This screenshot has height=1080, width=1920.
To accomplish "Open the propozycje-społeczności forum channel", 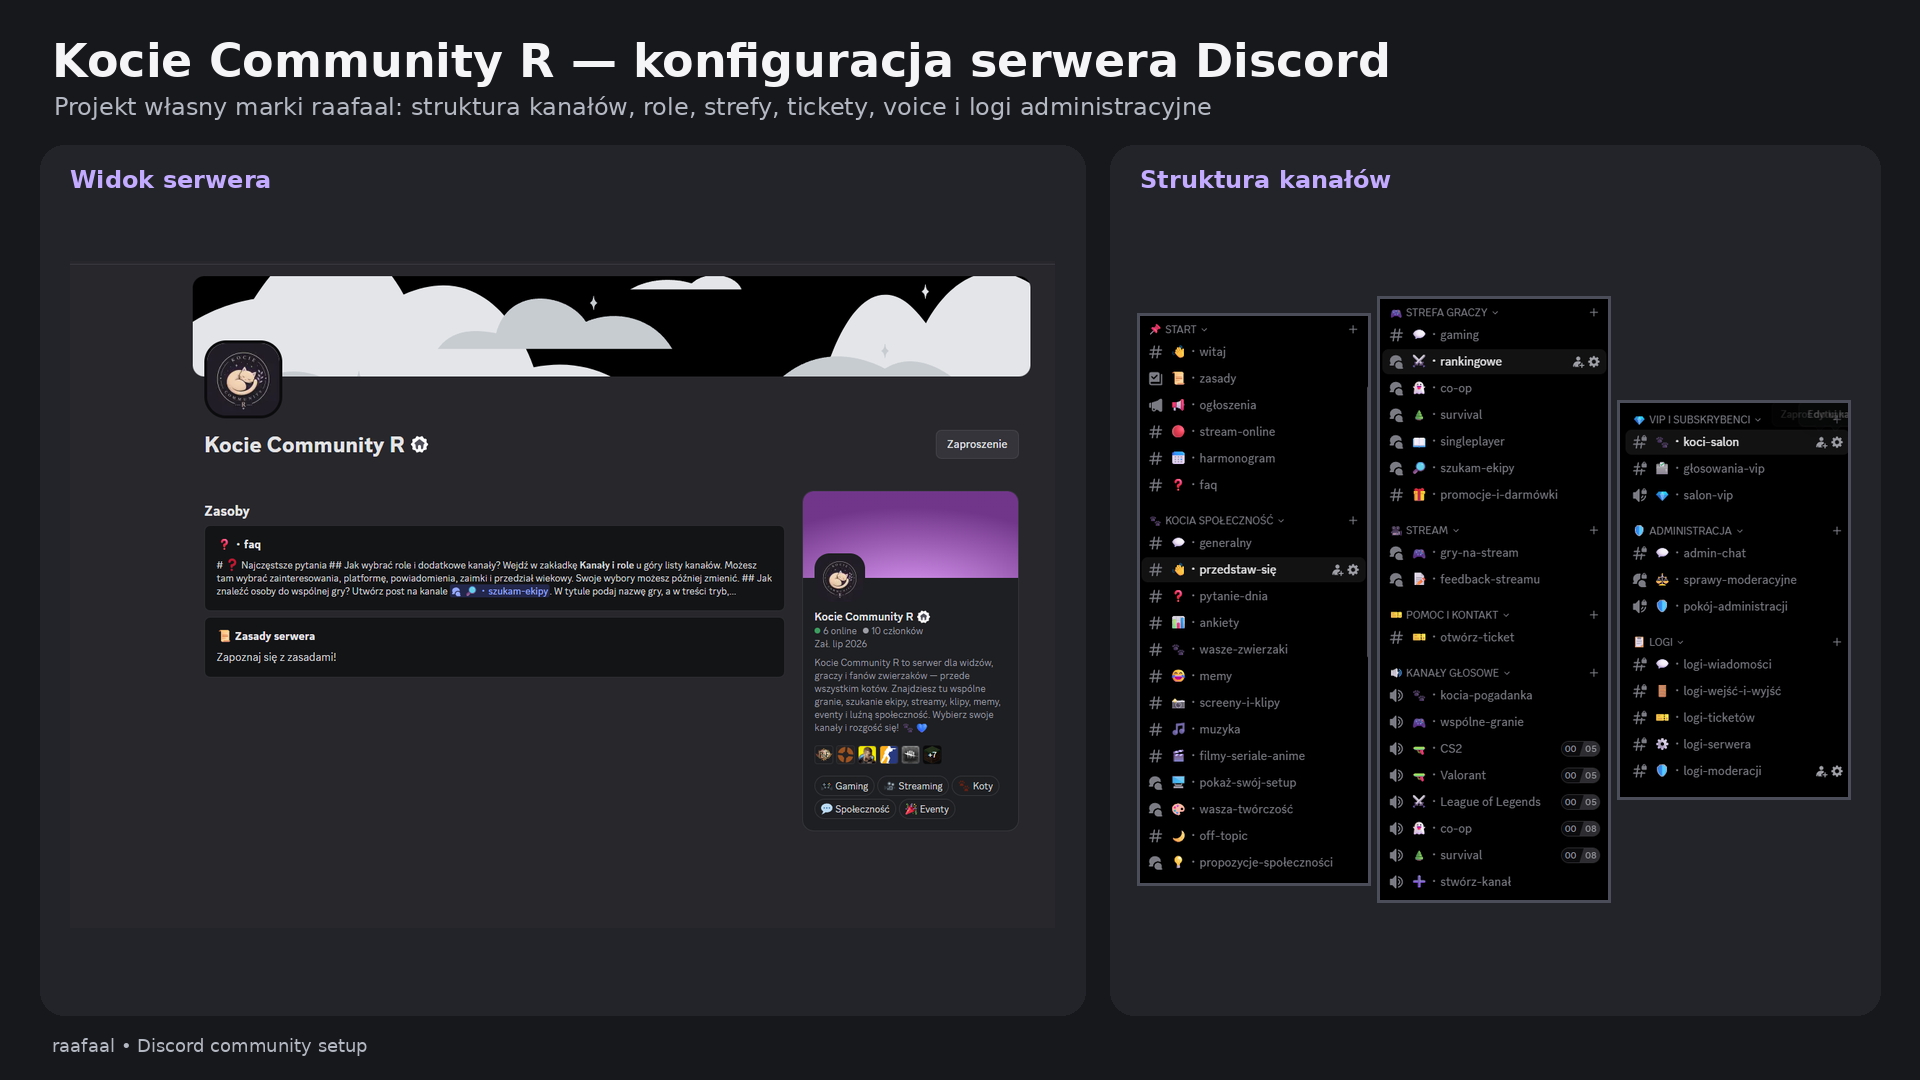I will 1254,863.
